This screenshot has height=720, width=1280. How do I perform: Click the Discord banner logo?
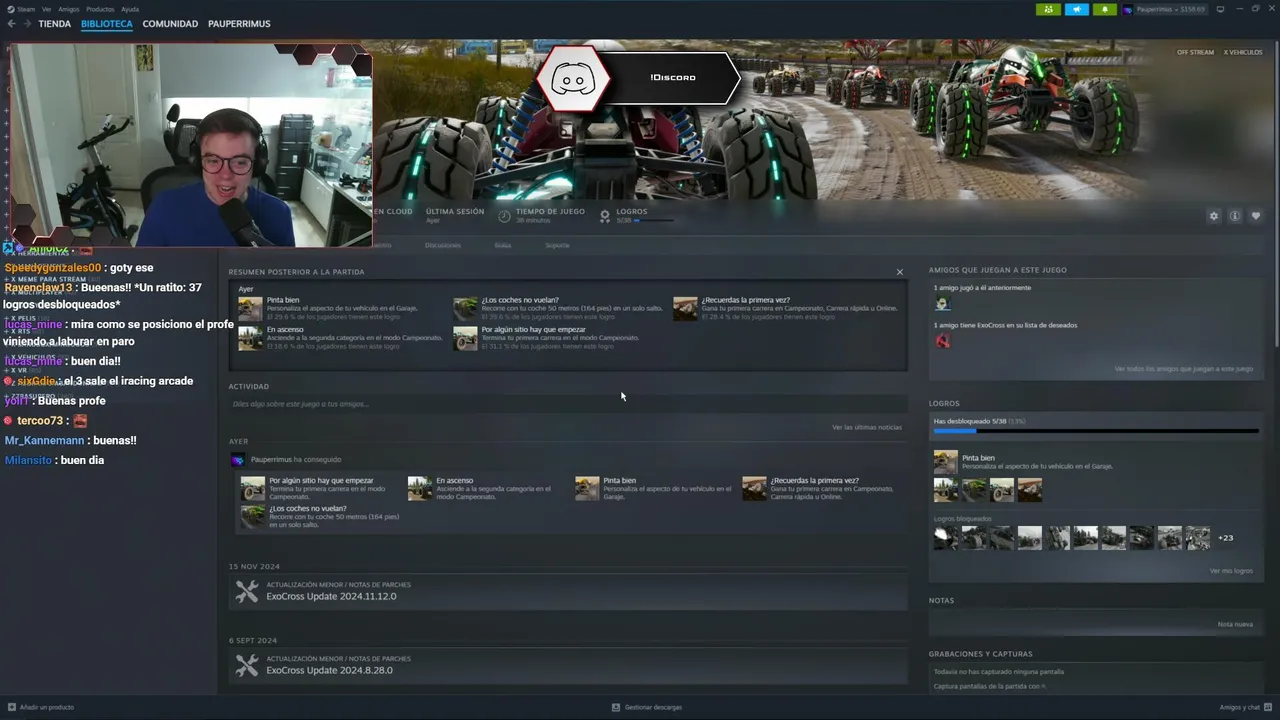pyautogui.click(x=573, y=78)
